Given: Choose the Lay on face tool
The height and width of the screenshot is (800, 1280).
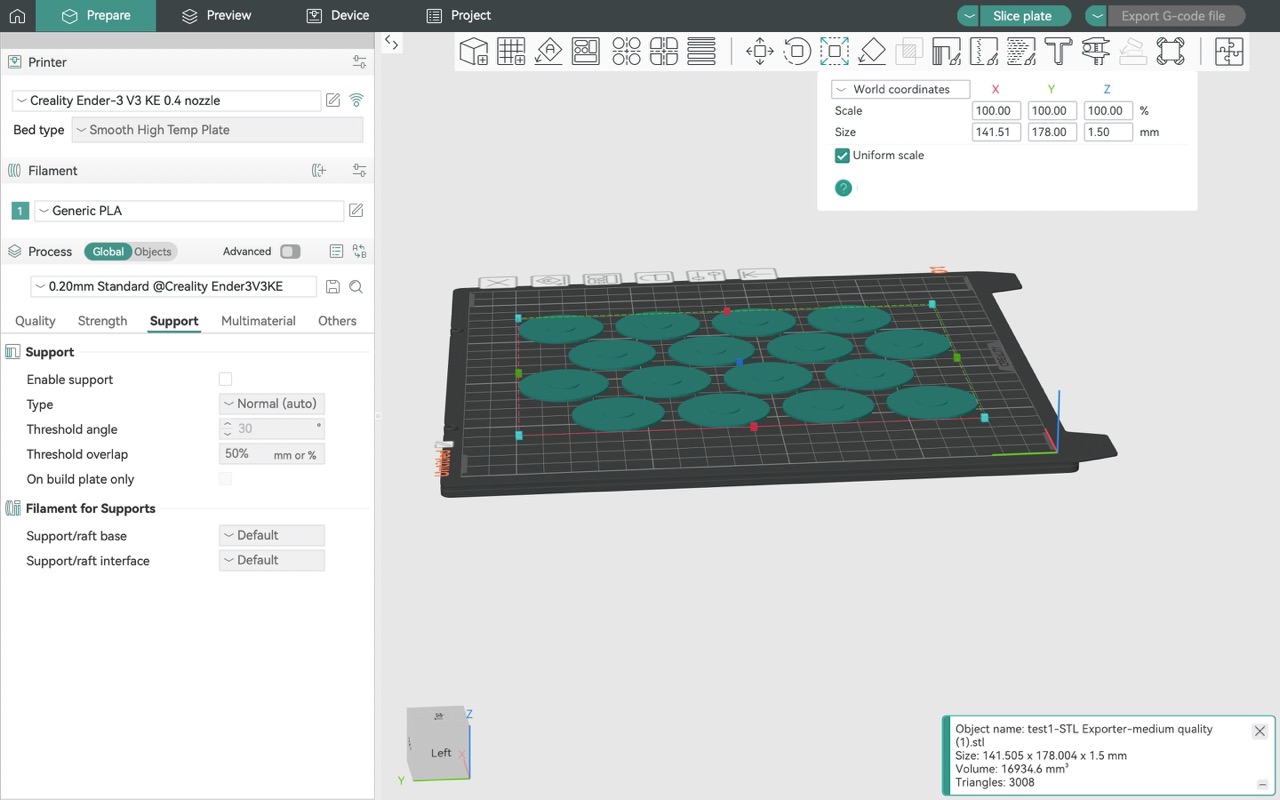Looking at the screenshot, I should (x=872, y=51).
